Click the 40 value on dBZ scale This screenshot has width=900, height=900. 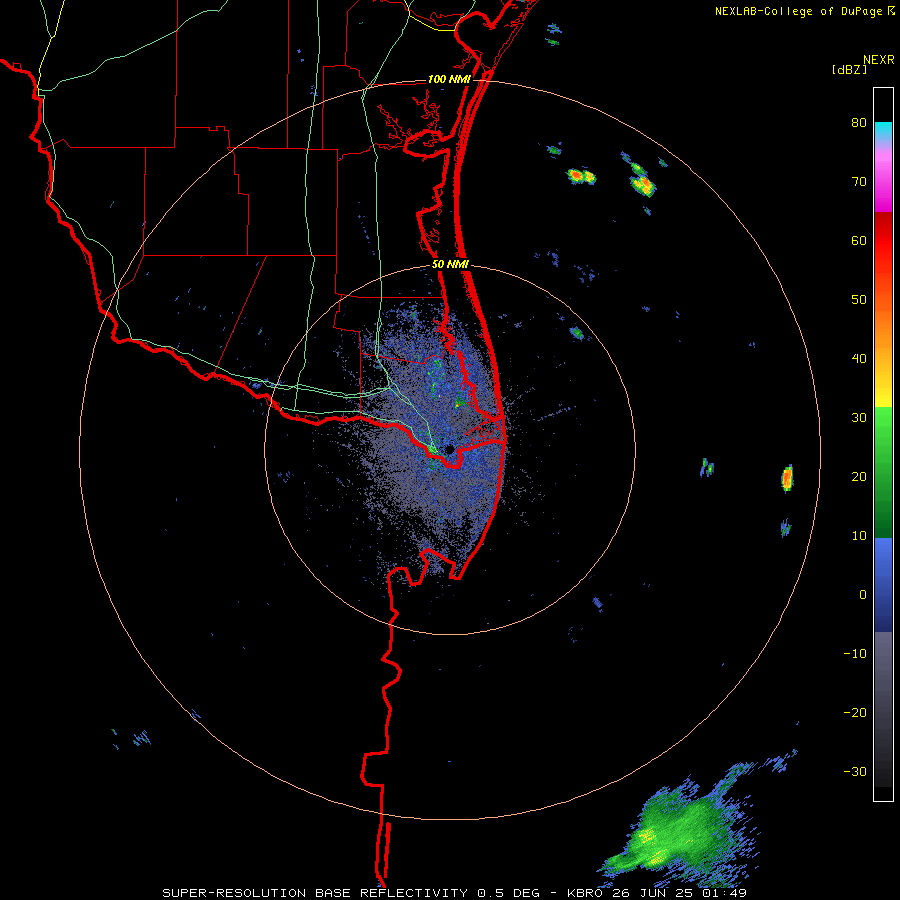point(859,359)
